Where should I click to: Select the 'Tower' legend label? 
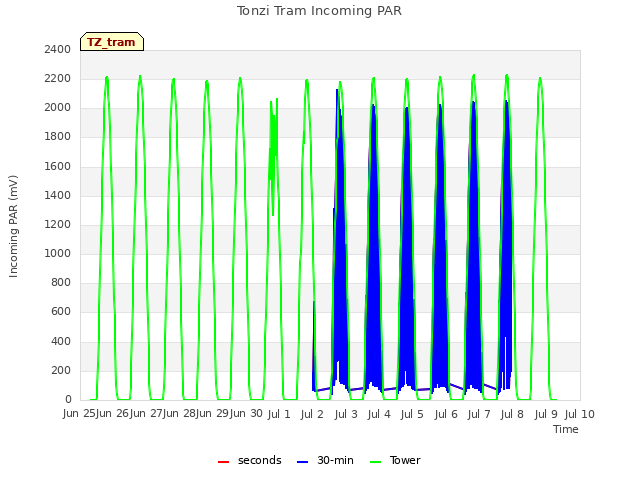point(405,460)
